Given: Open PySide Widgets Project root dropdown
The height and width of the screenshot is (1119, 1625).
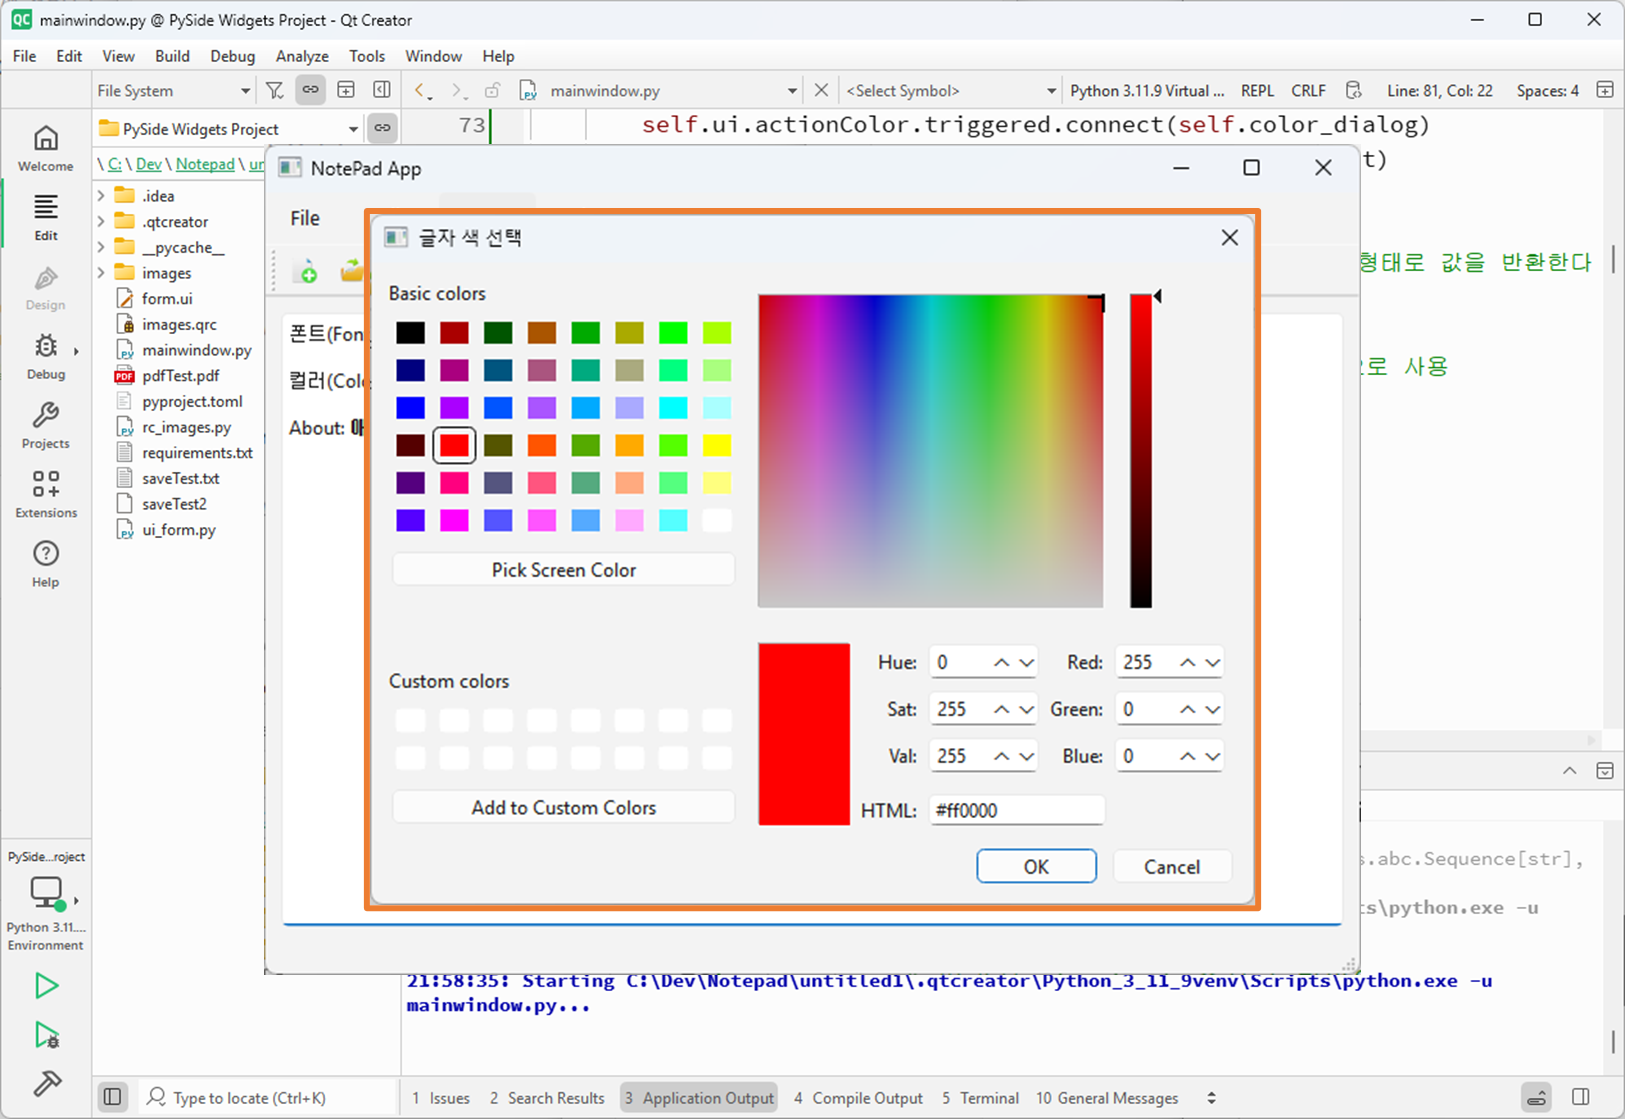Looking at the screenshot, I should point(229,129).
